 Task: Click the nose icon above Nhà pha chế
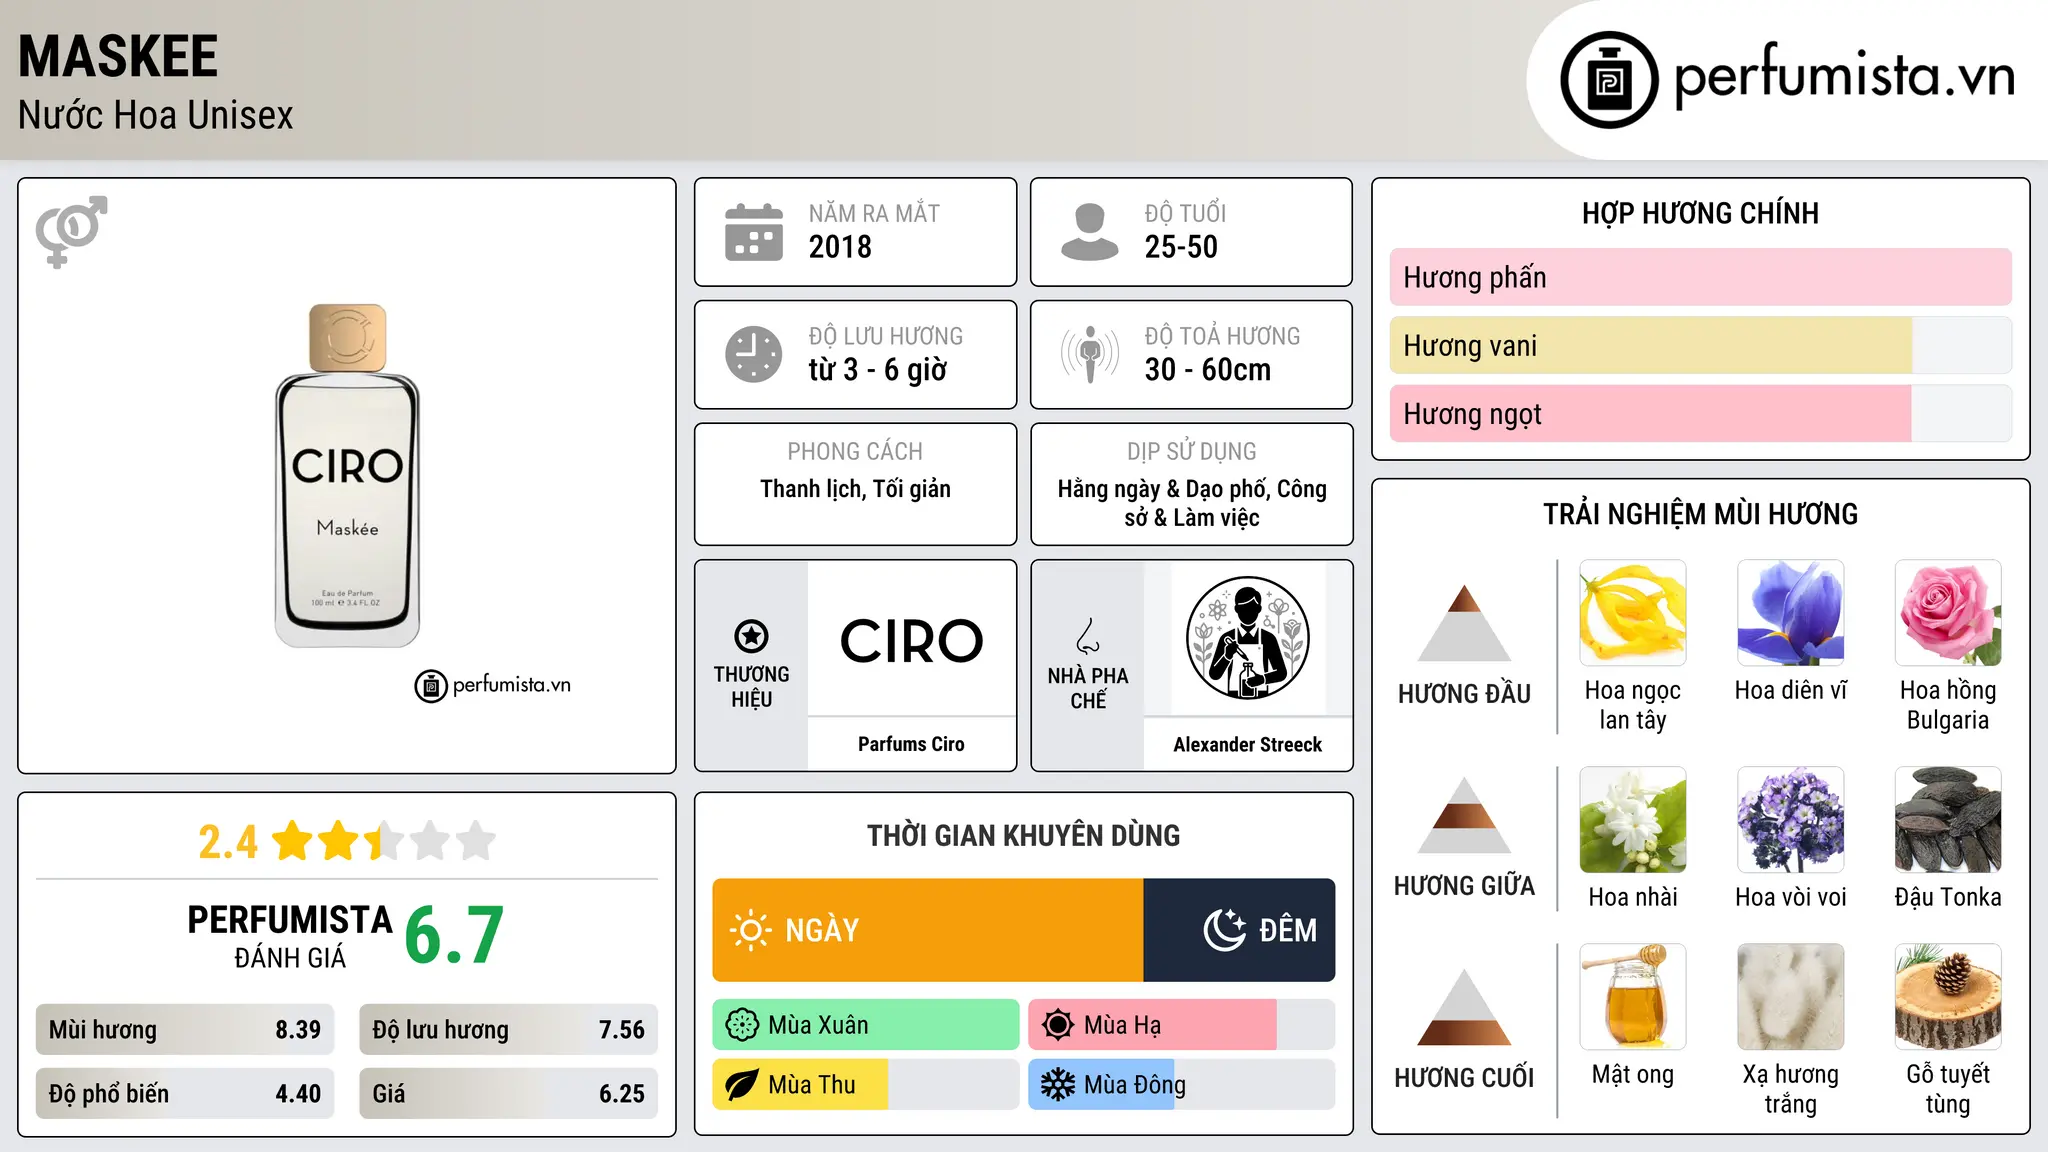1088,636
